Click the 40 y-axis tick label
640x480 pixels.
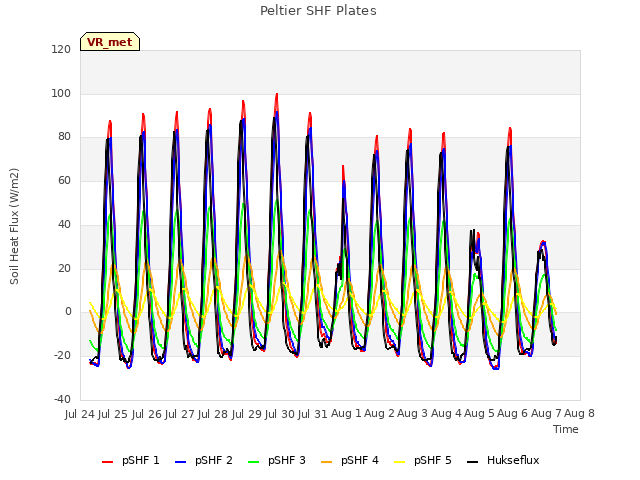coord(64,224)
